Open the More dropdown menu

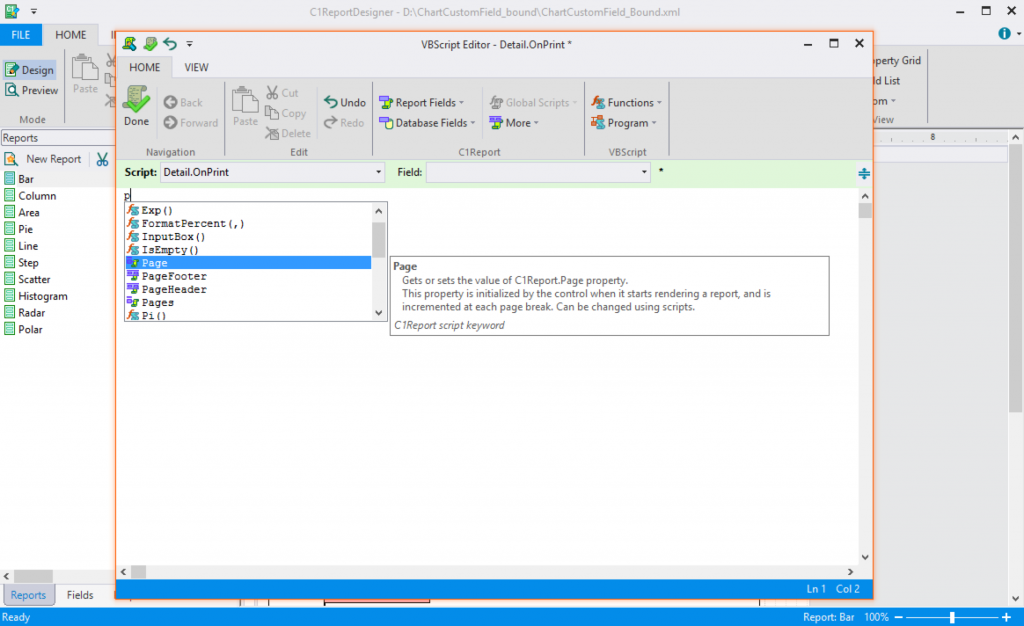(514, 123)
